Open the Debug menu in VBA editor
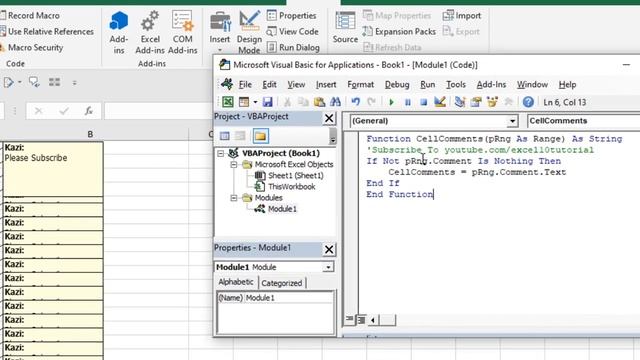640x360 pixels. [397, 84]
